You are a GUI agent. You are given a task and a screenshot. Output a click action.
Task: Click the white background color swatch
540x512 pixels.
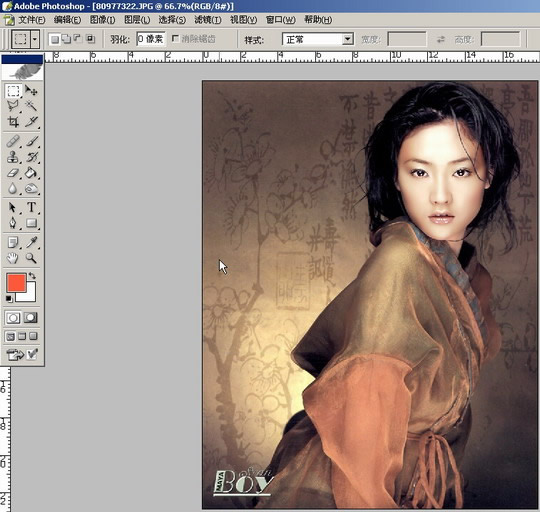30,297
